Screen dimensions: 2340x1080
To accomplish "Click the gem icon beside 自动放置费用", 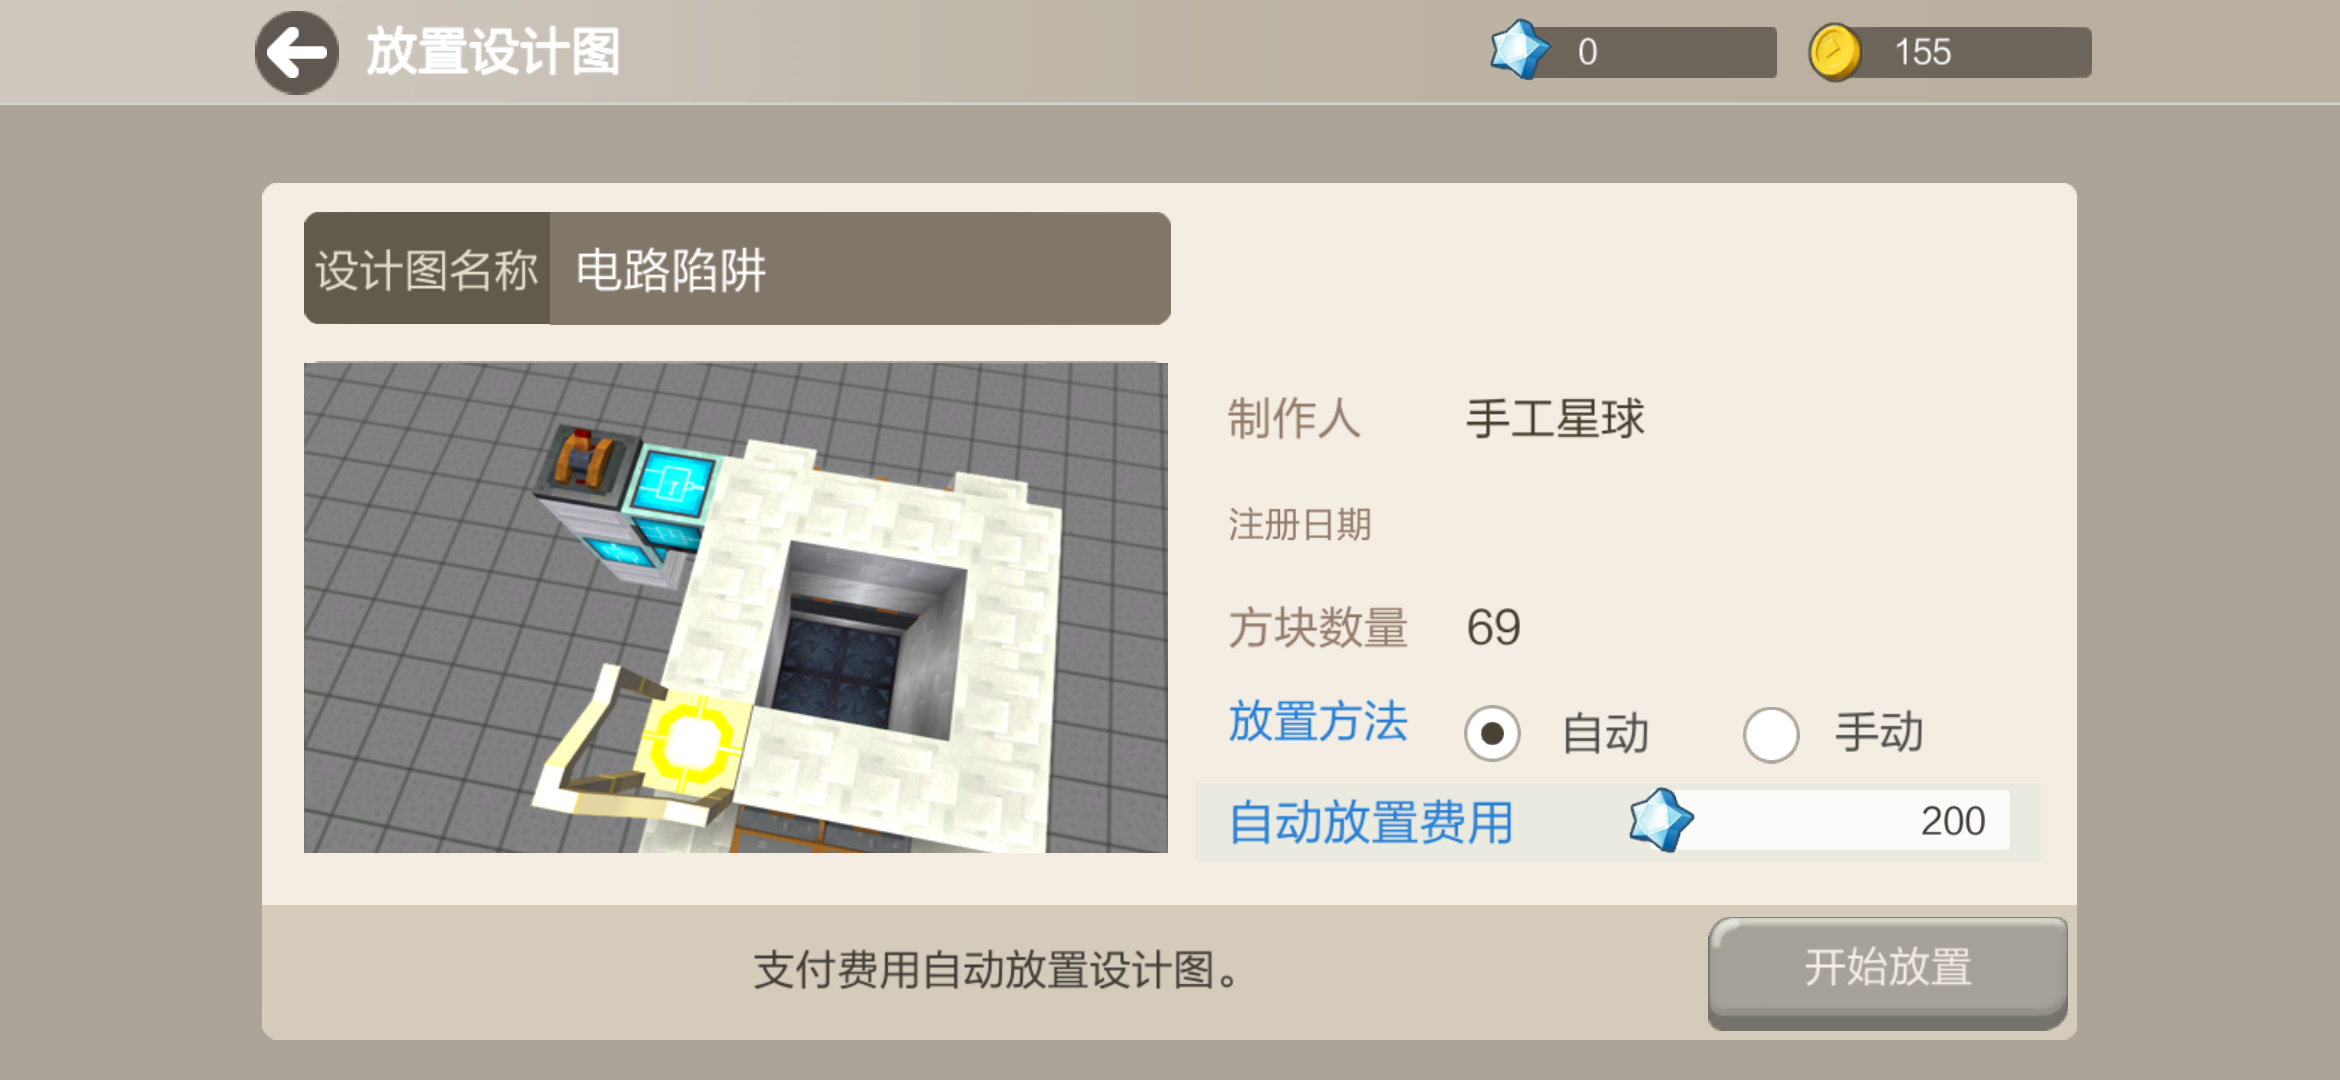I will 1661,820.
